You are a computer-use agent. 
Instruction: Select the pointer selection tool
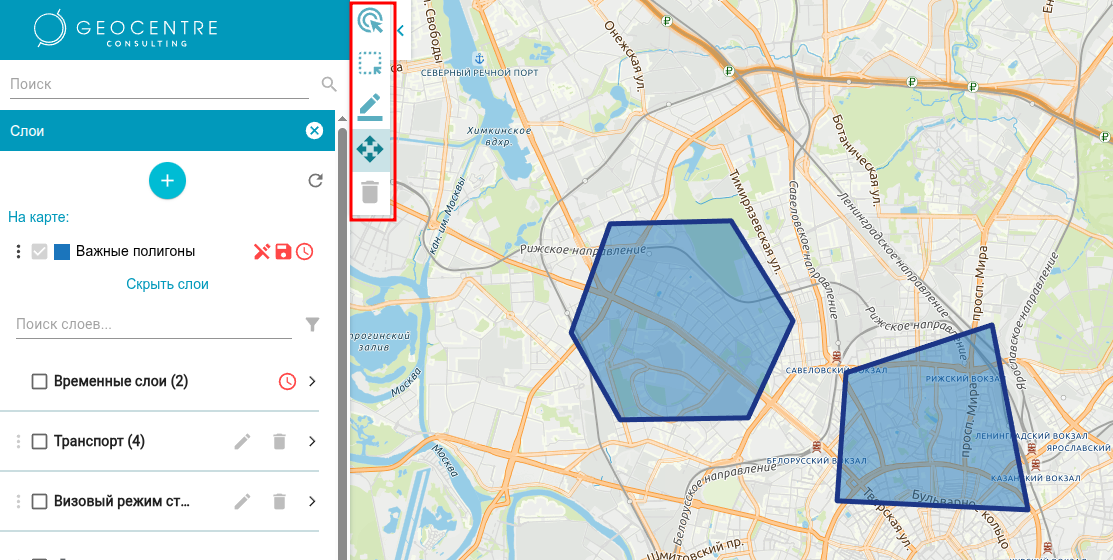[x=370, y=22]
